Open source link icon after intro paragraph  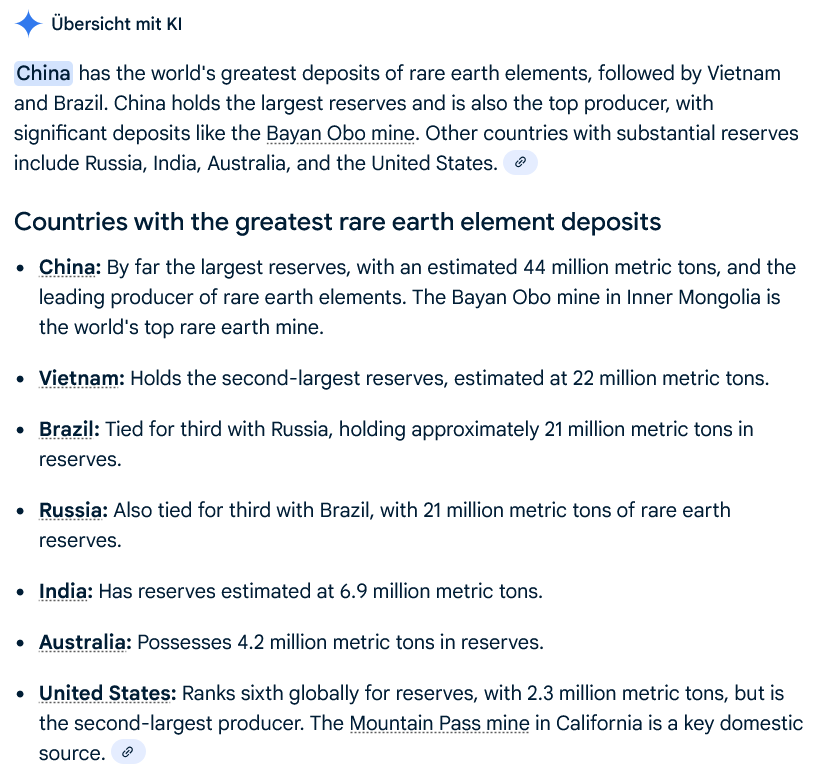pos(520,163)
